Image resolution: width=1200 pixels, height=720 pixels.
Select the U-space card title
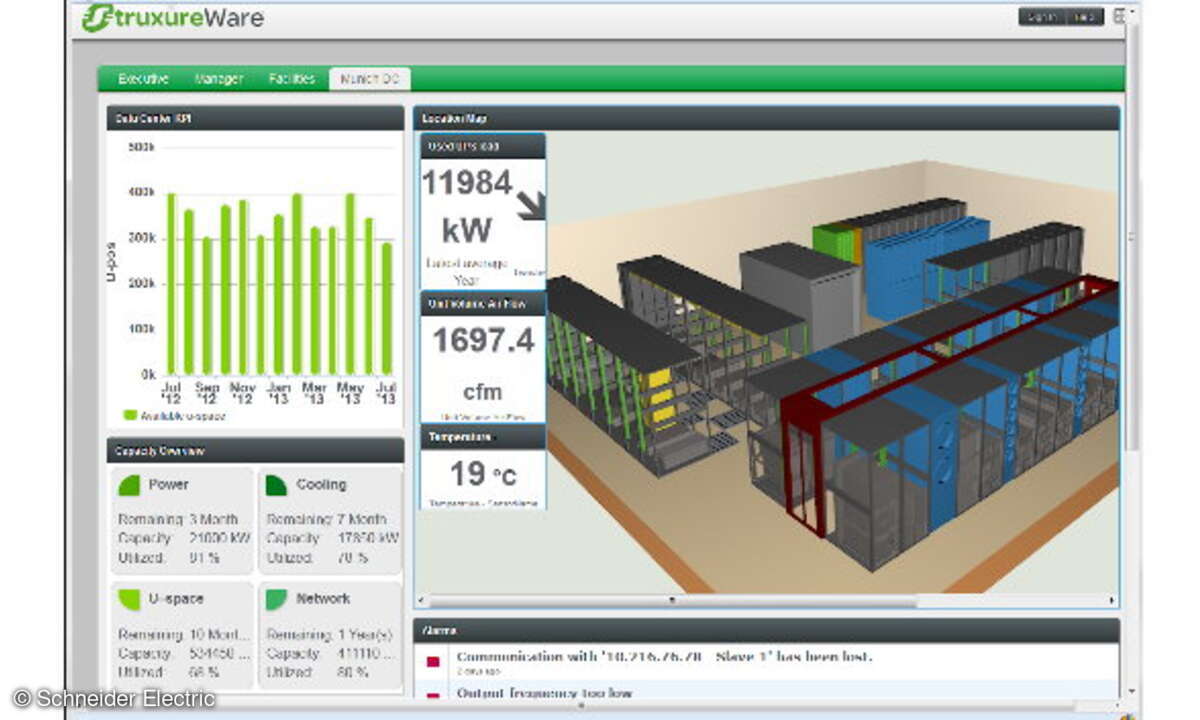(175, 599)
